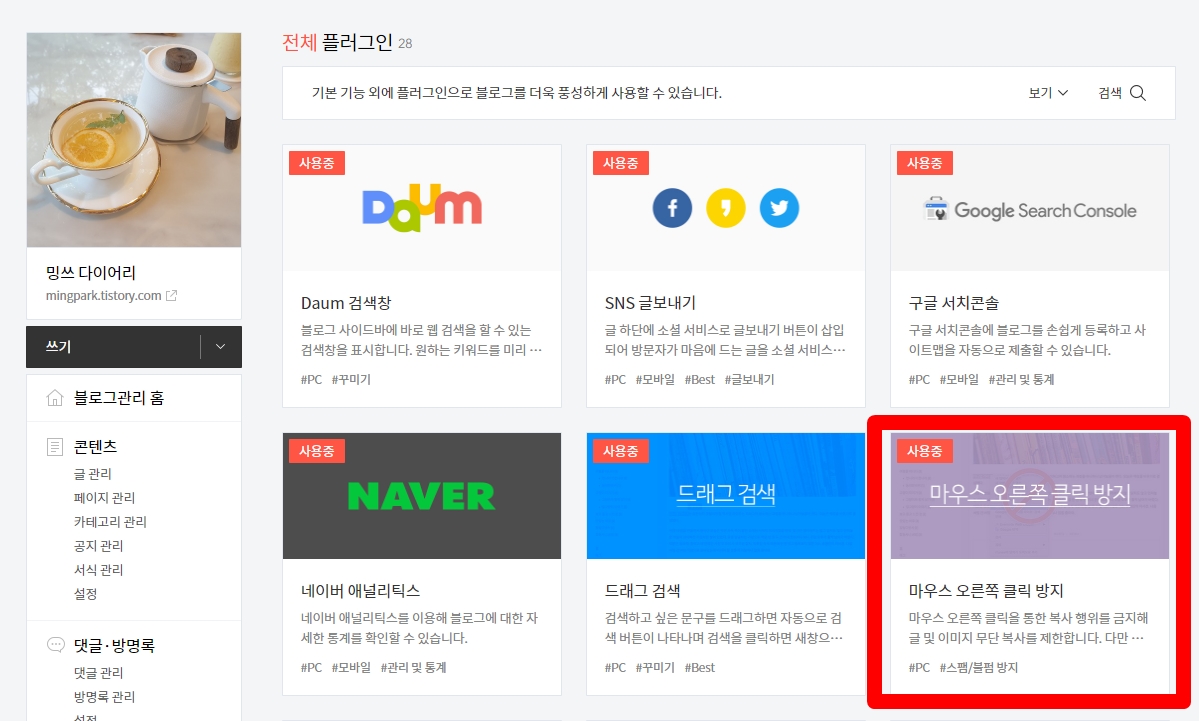Open the 구글 서치콘솔 plugin title

[954, 303]
